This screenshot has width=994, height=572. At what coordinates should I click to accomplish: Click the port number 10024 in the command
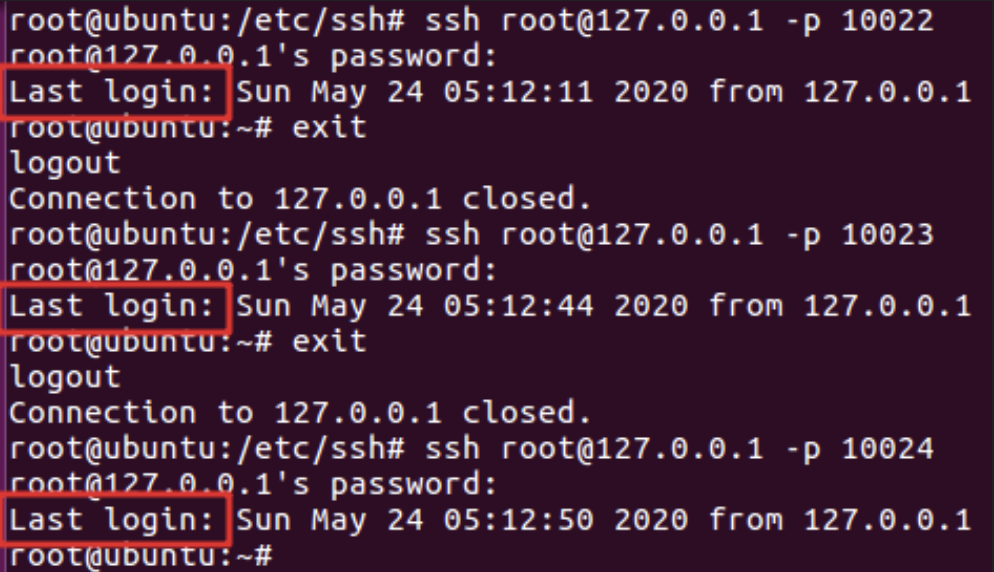point(888,449)
